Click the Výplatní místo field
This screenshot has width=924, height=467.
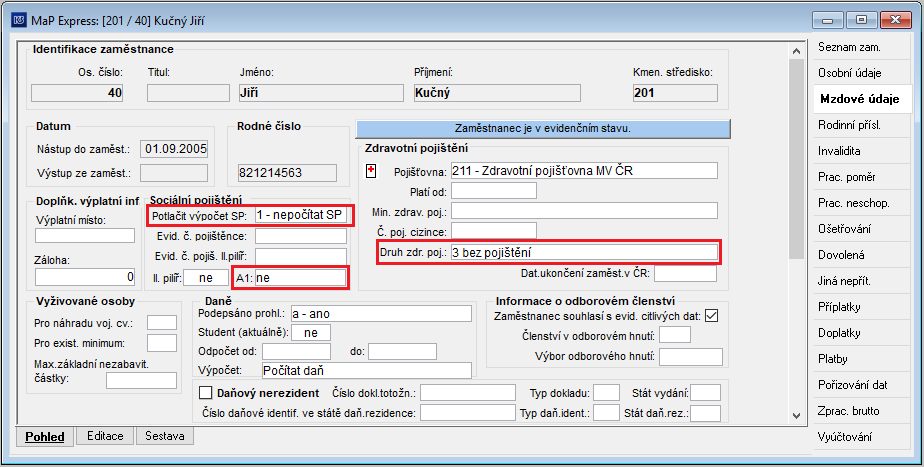(85, 235)
